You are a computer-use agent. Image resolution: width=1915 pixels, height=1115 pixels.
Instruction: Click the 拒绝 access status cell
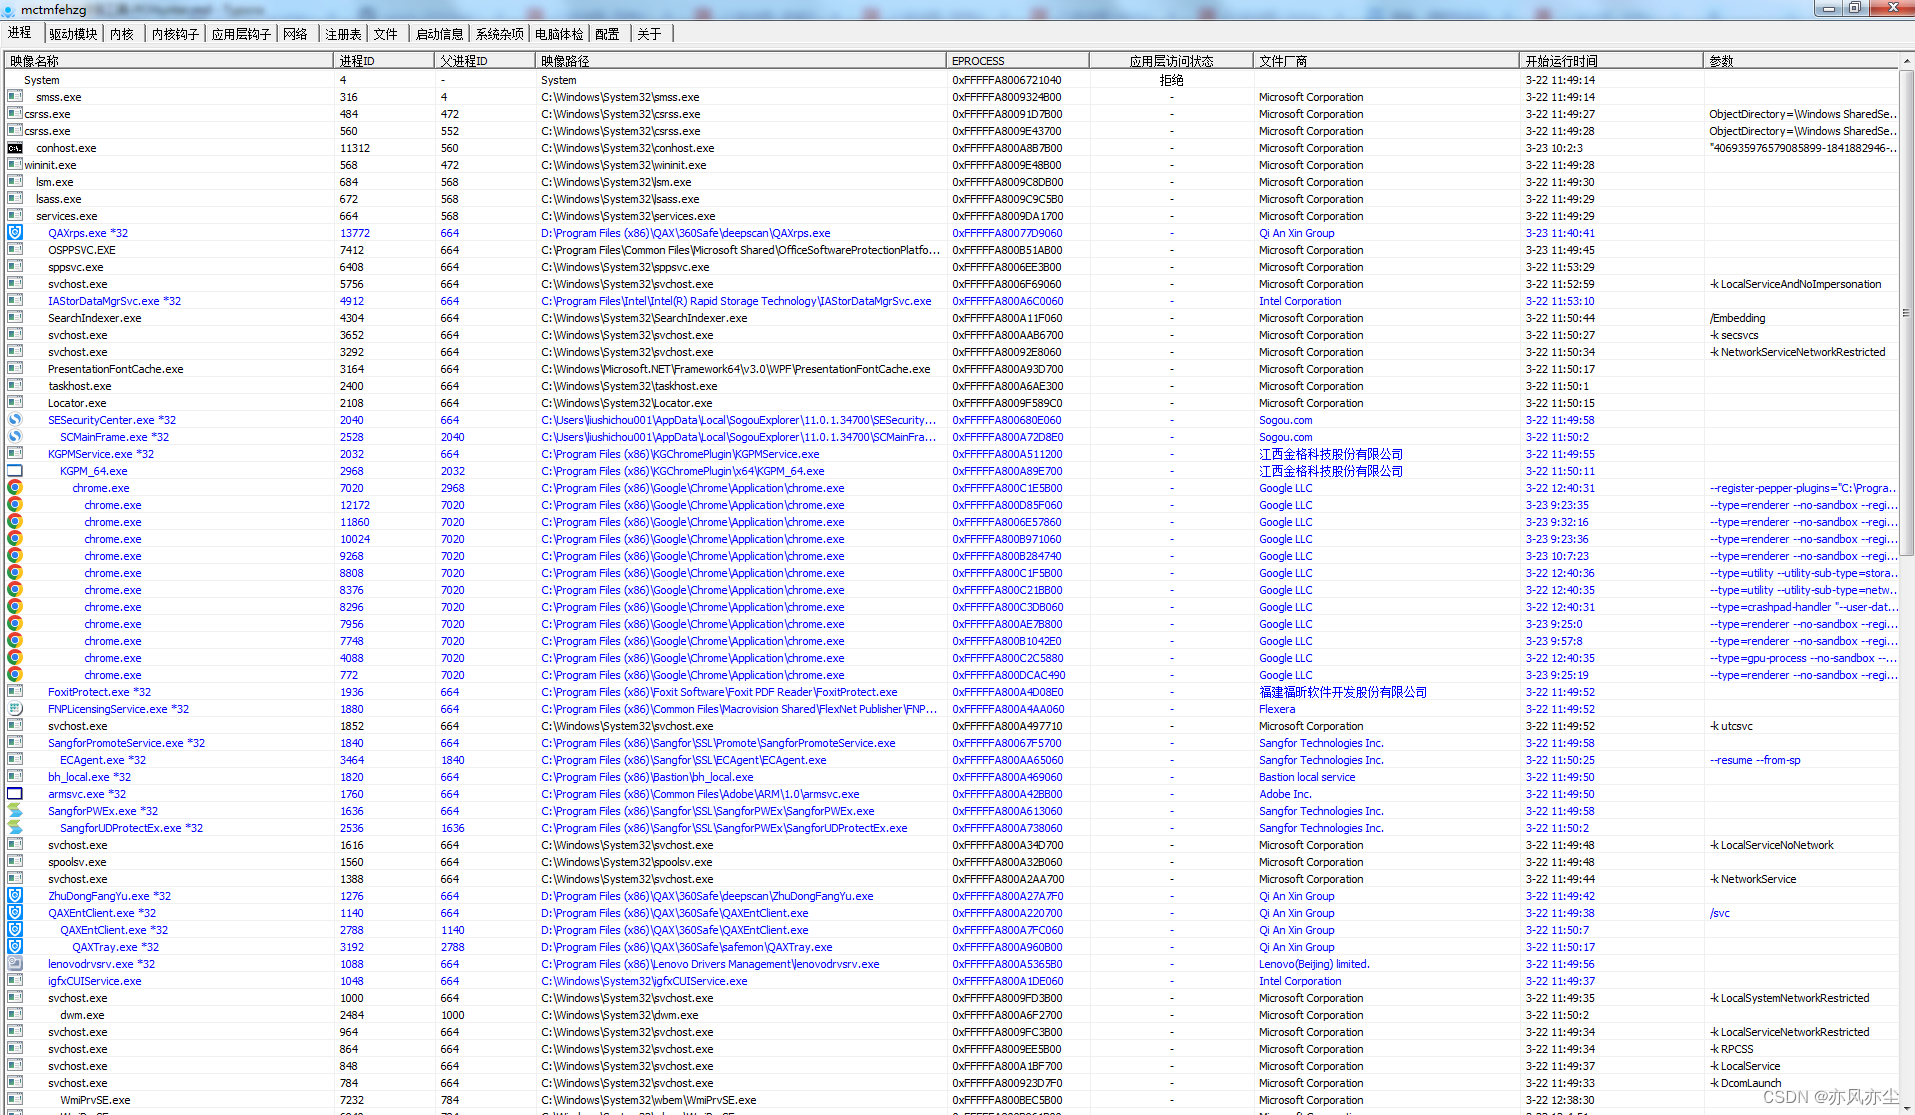(x=1171, y=80)
